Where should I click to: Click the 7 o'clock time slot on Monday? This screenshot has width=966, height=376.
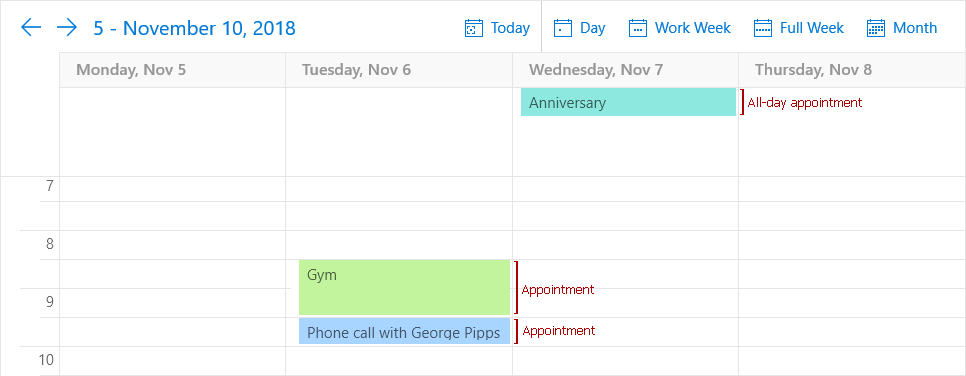172,189
